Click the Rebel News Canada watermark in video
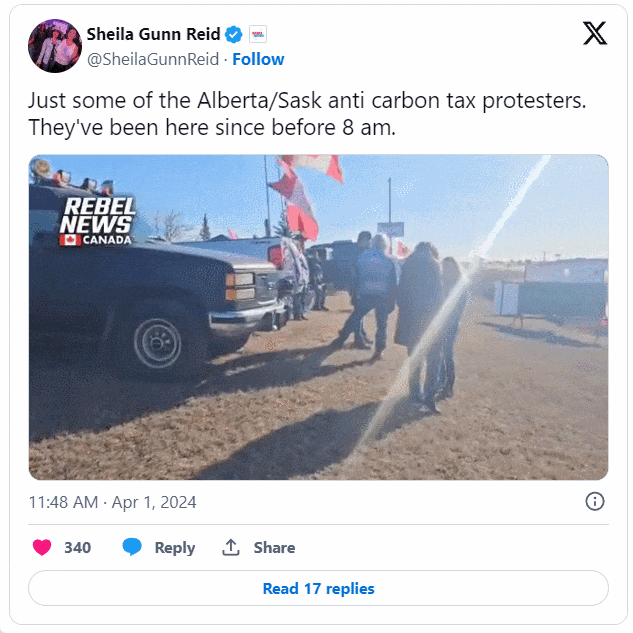 point(97,221)
